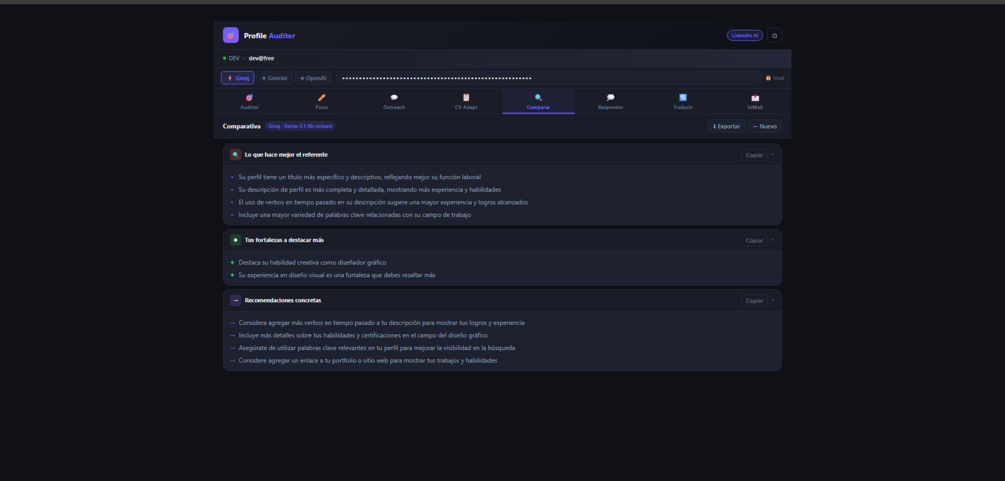Viewport: 1005px width, 481px height.
Task: Copy 'Recomendaciones concretas' section
Action: pos(754,301)
